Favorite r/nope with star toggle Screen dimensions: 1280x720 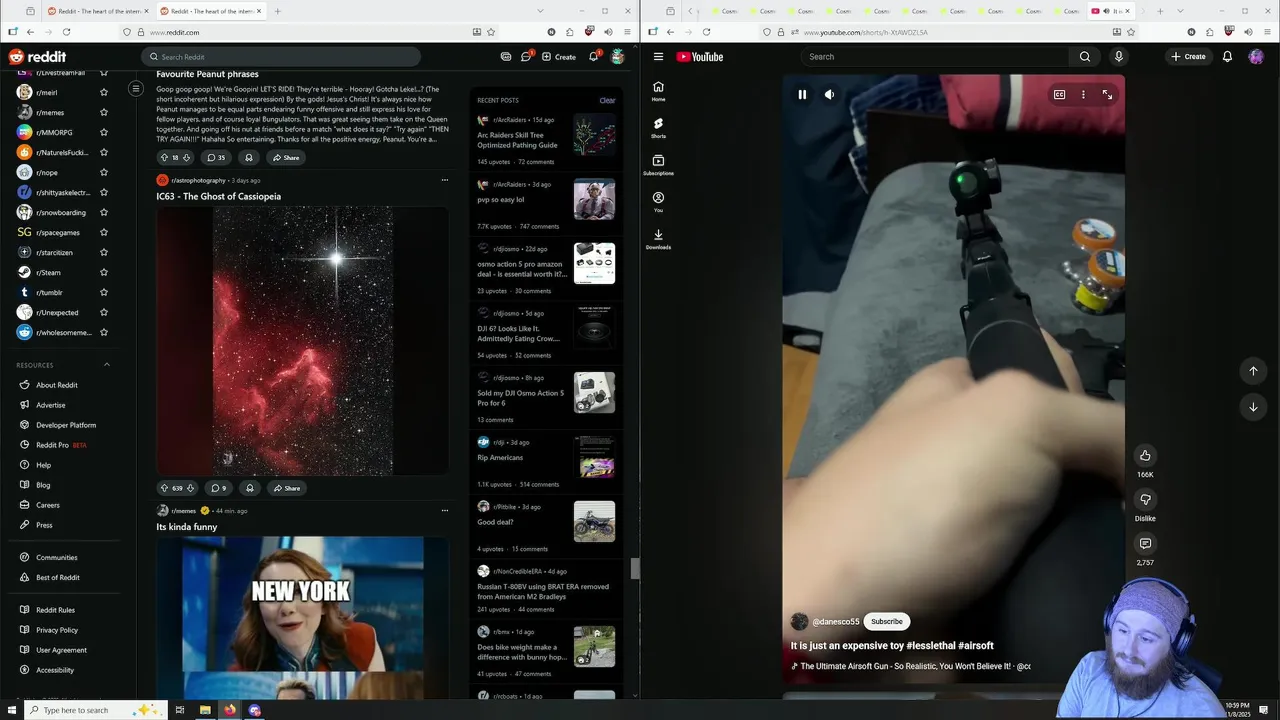pos(103,172)
